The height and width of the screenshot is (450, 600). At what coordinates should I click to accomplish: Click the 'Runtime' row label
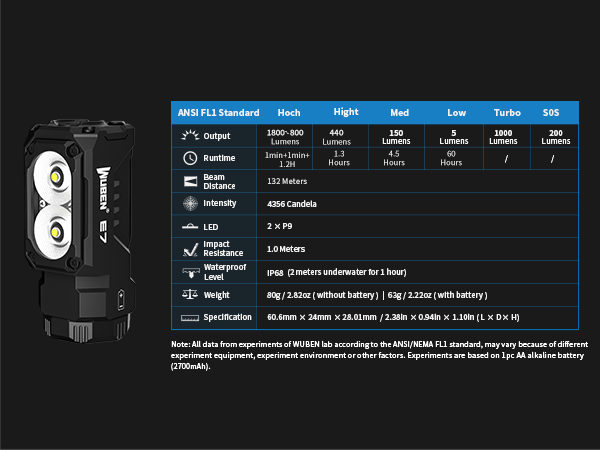pyautogui.click(x=219, y=158)
